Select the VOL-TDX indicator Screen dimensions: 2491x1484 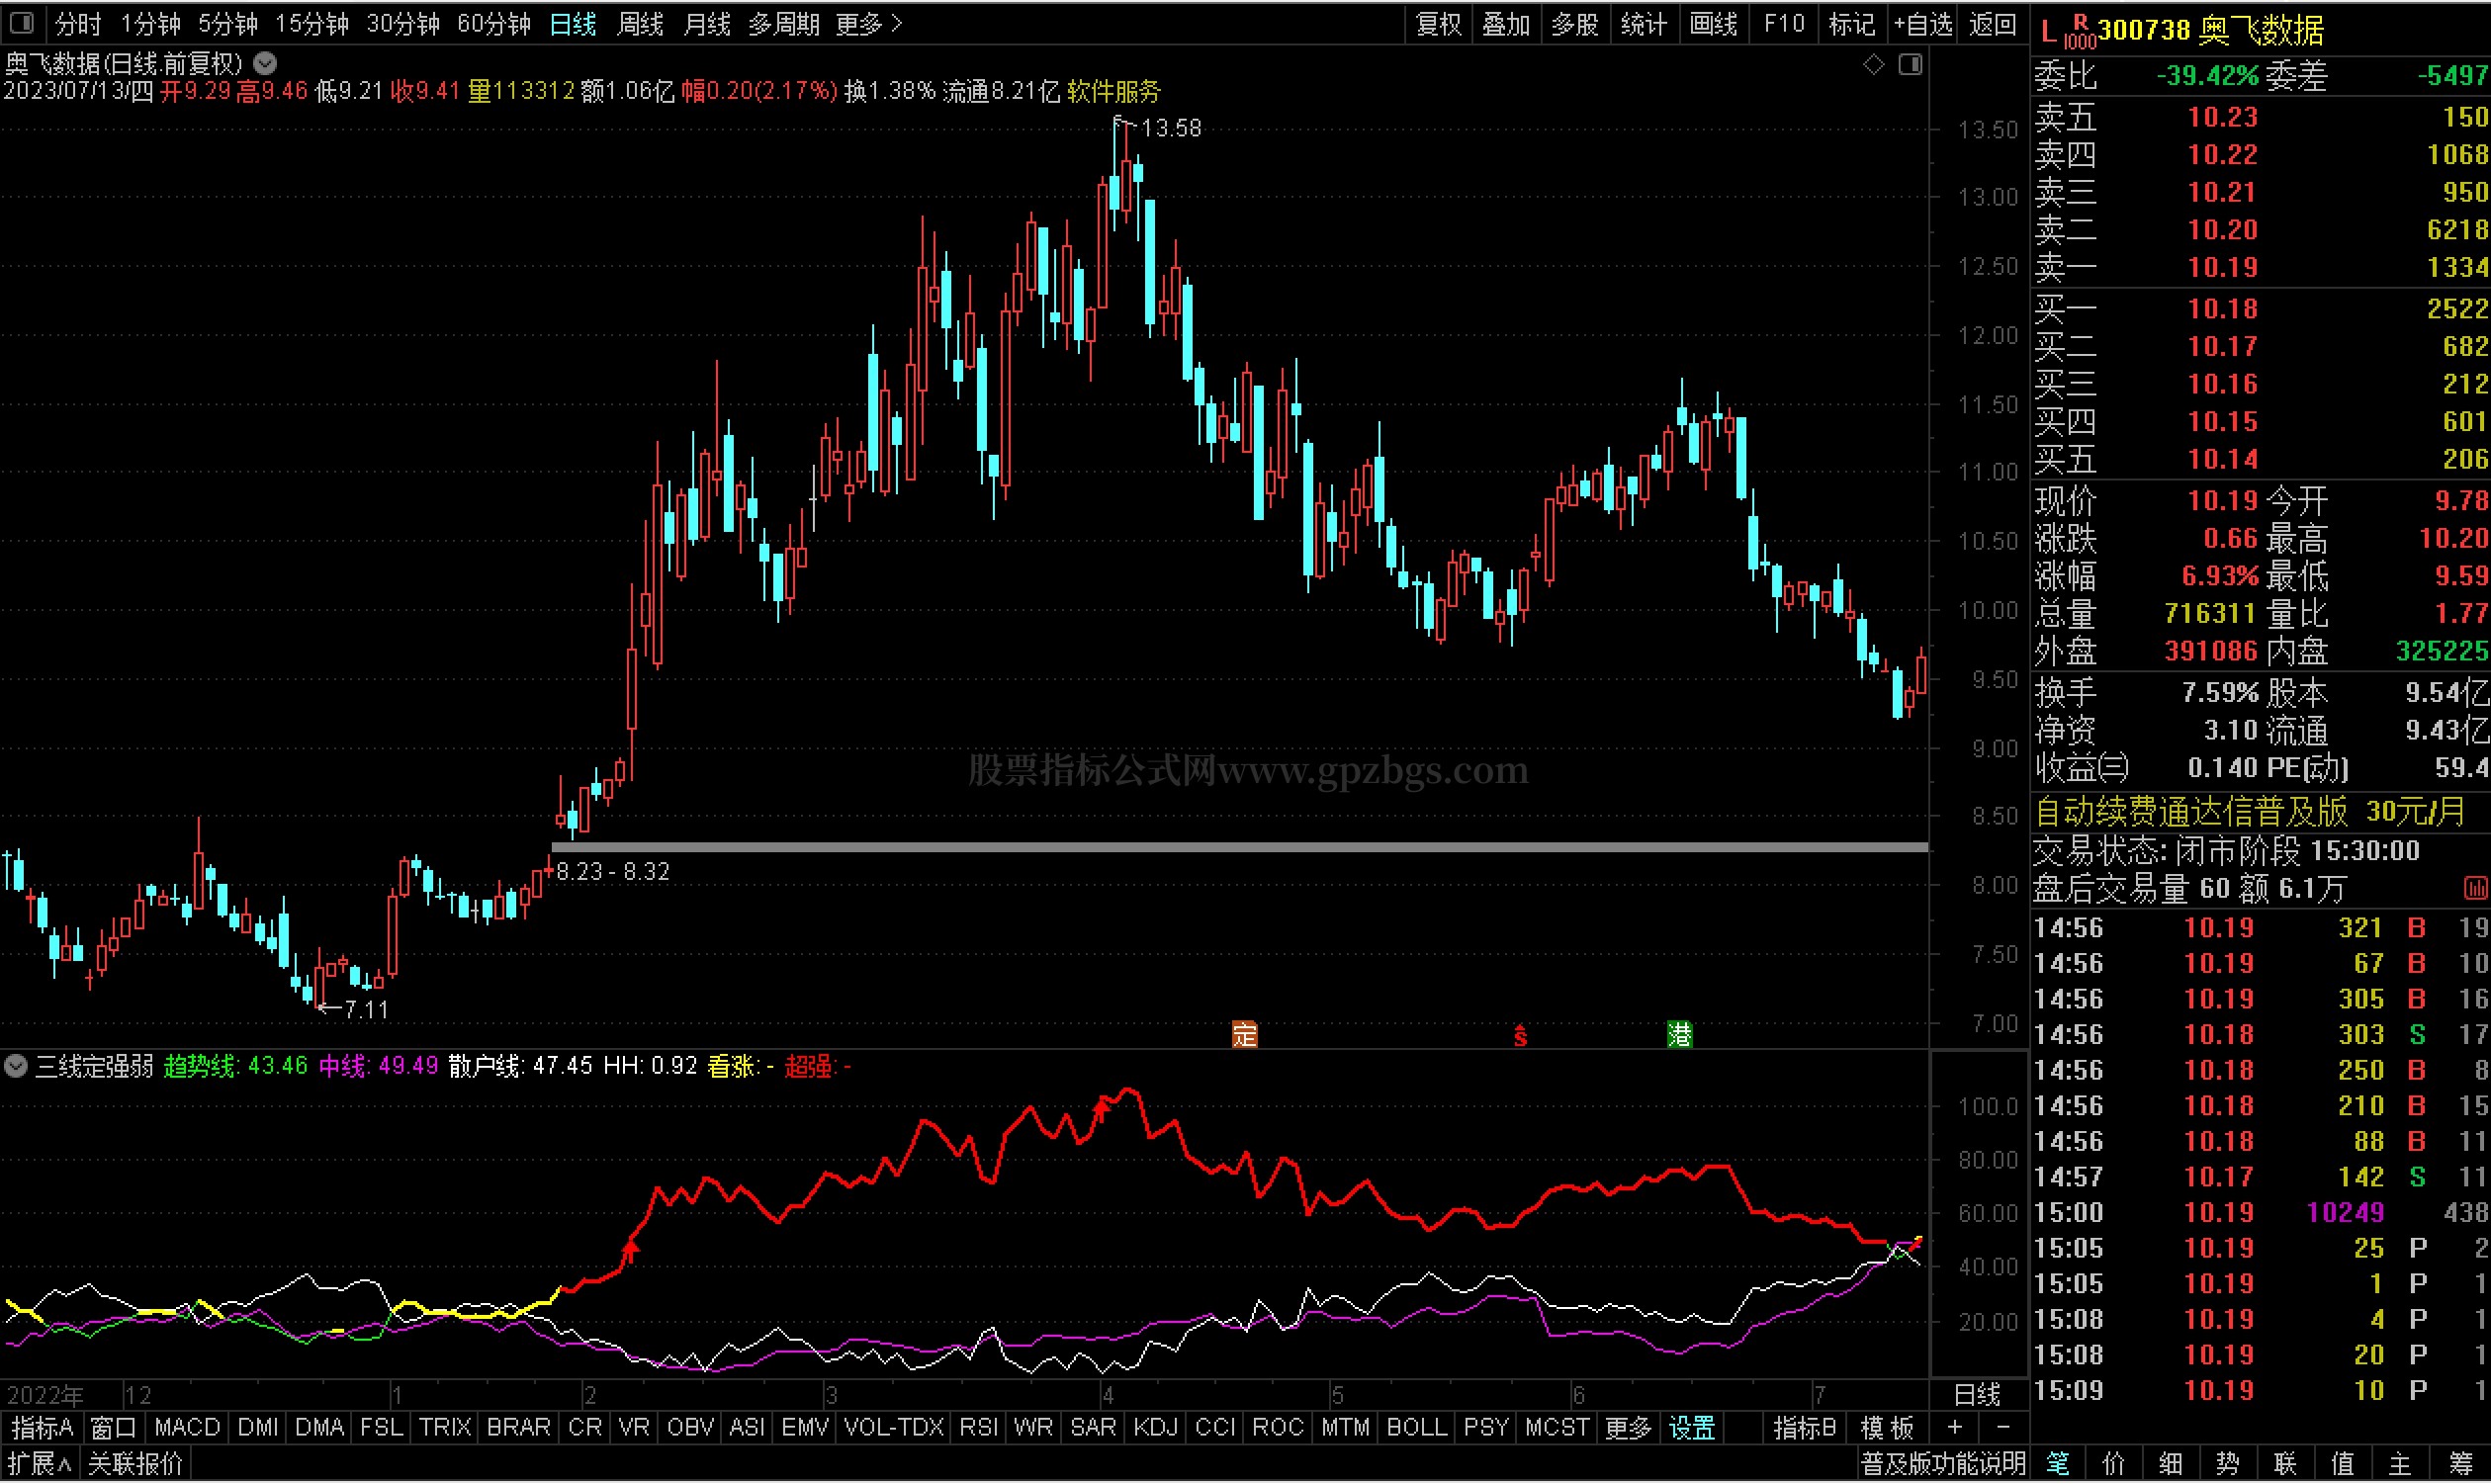[x=894, y=1428]
